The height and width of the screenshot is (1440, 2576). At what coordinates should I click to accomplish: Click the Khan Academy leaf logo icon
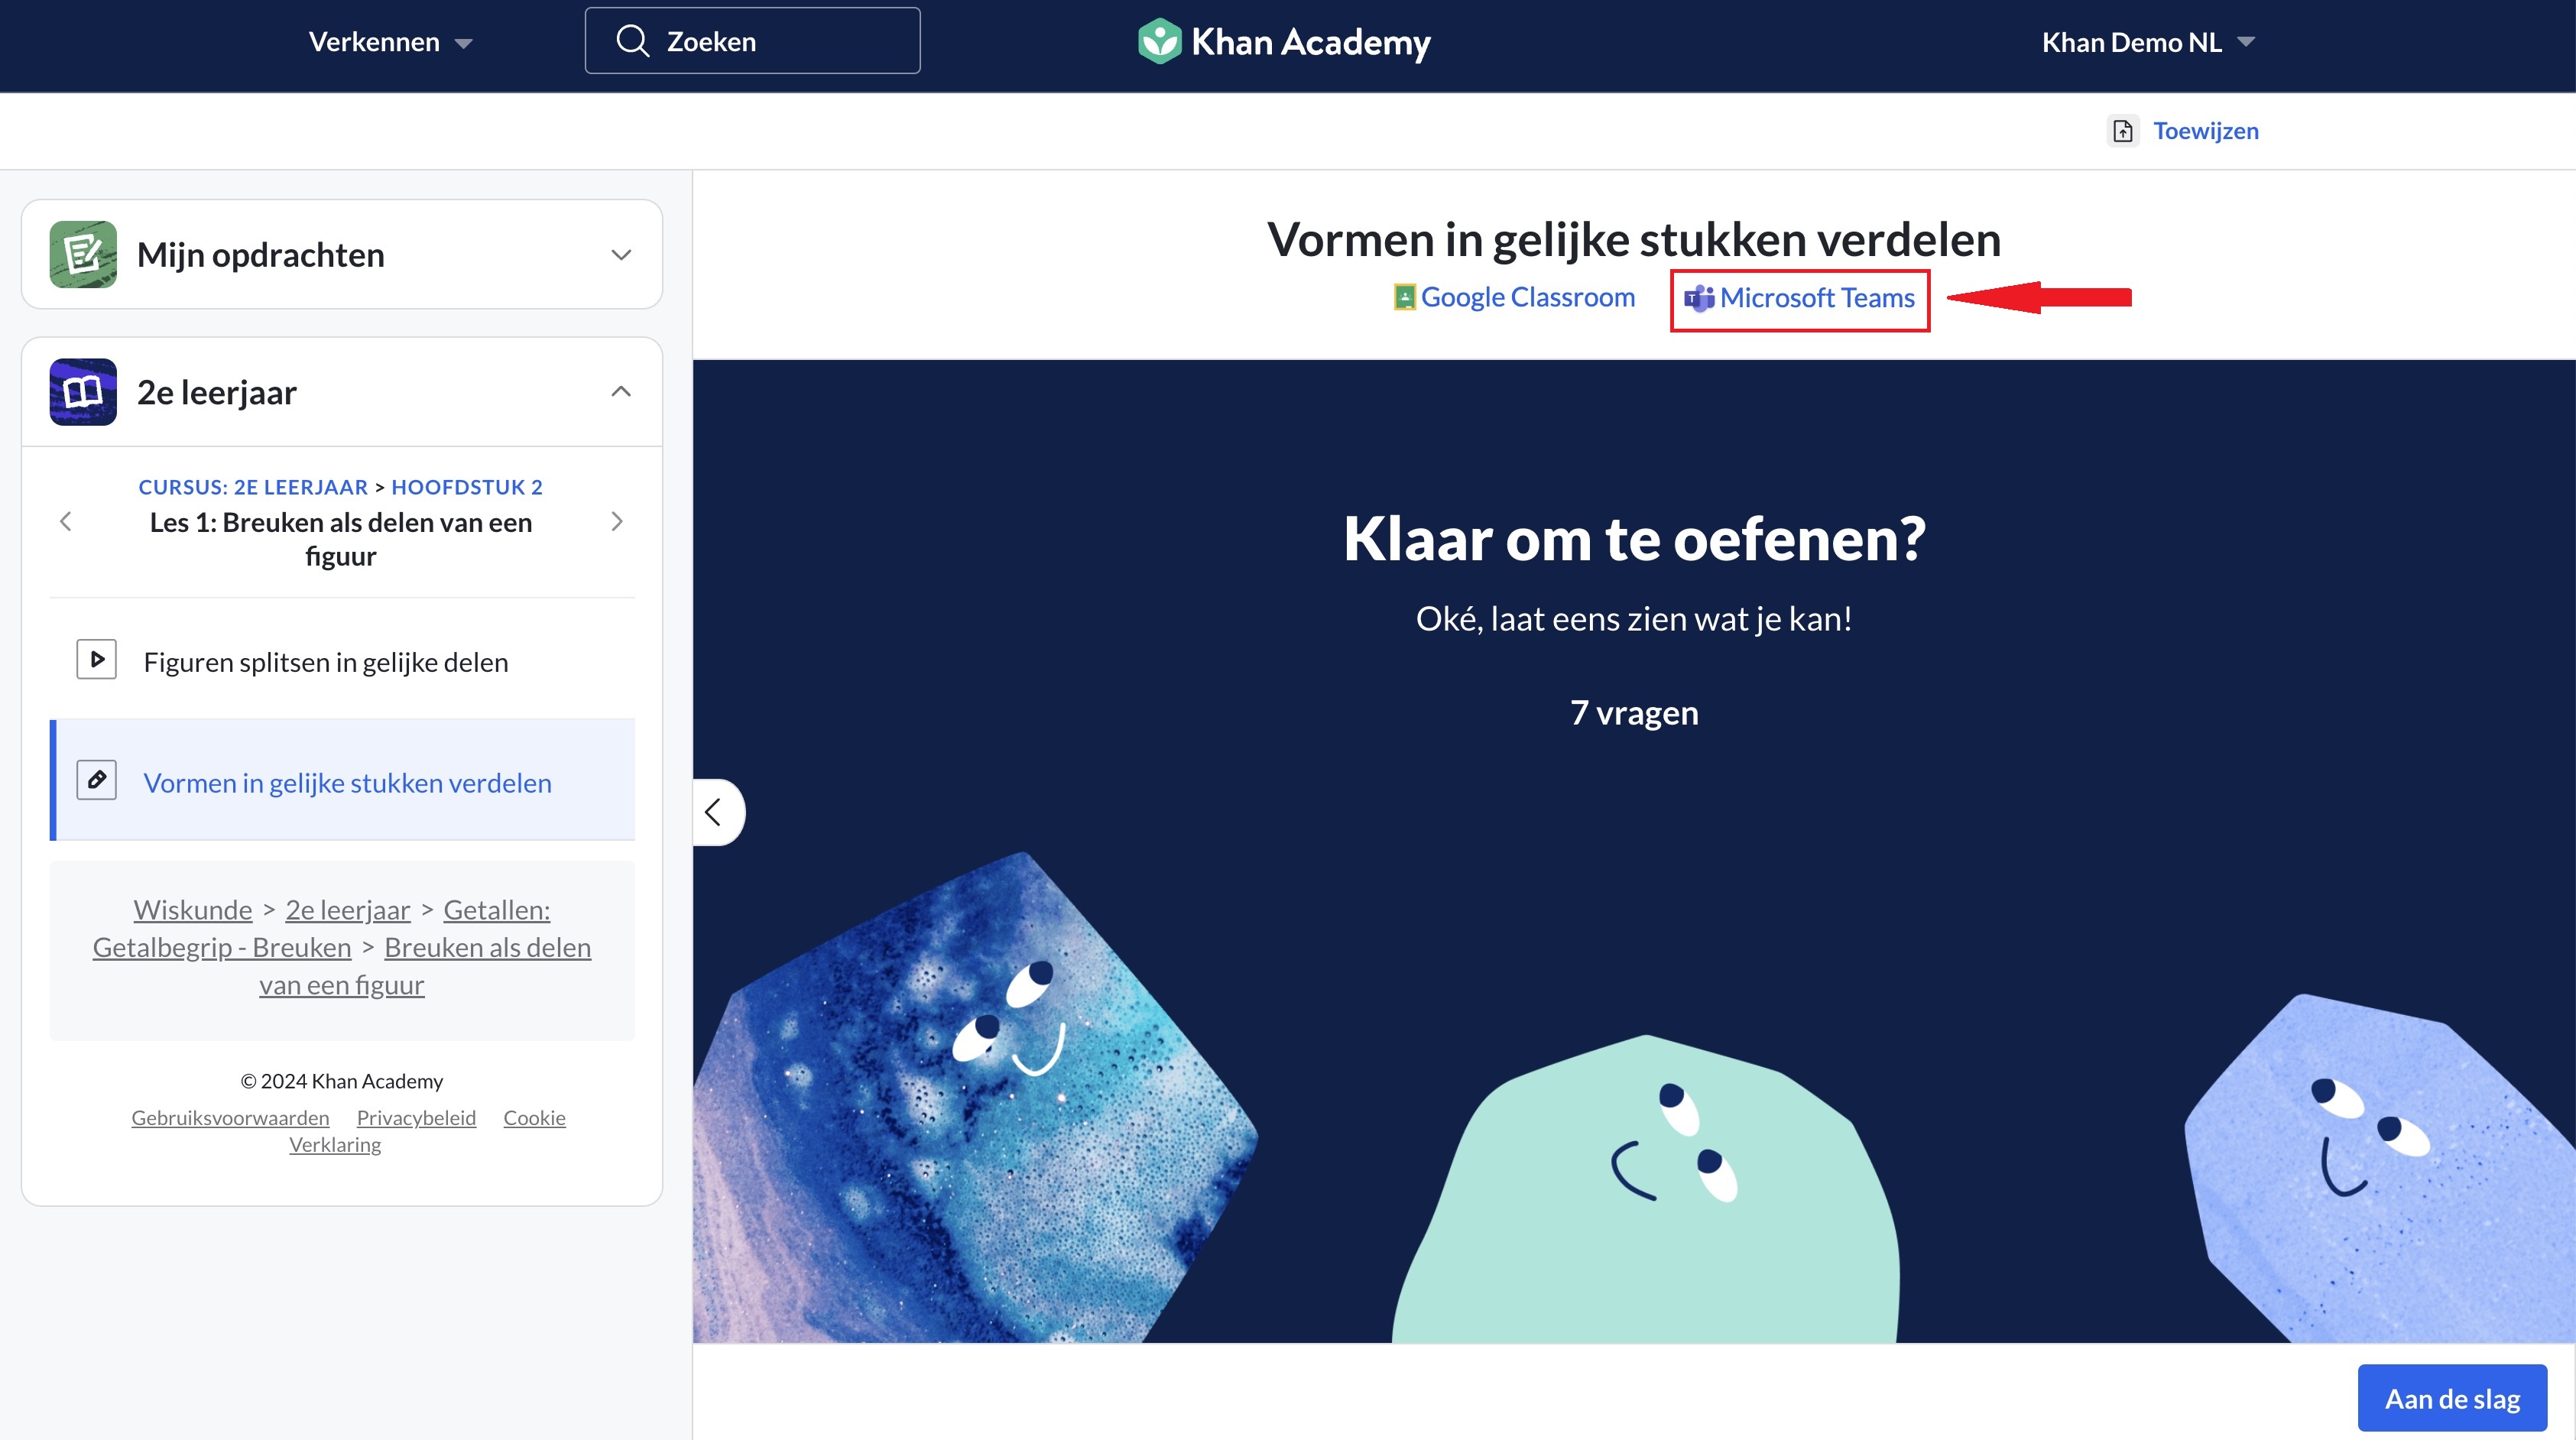1159,42
